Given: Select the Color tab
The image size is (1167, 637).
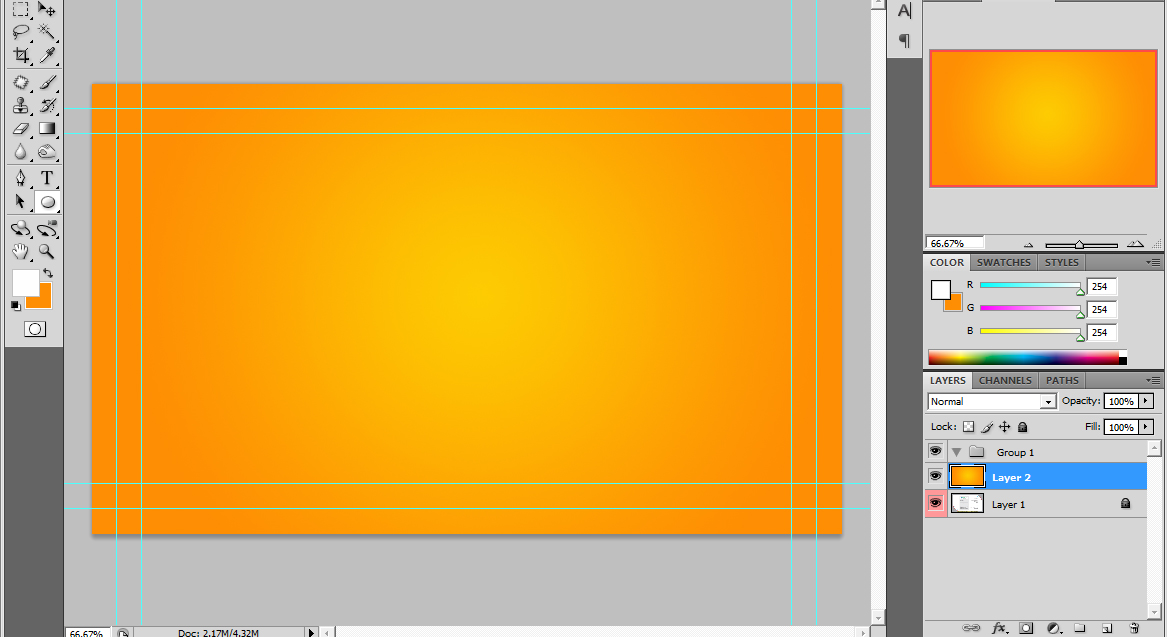Looking at the screenshot, I should [x=947, y=263].
